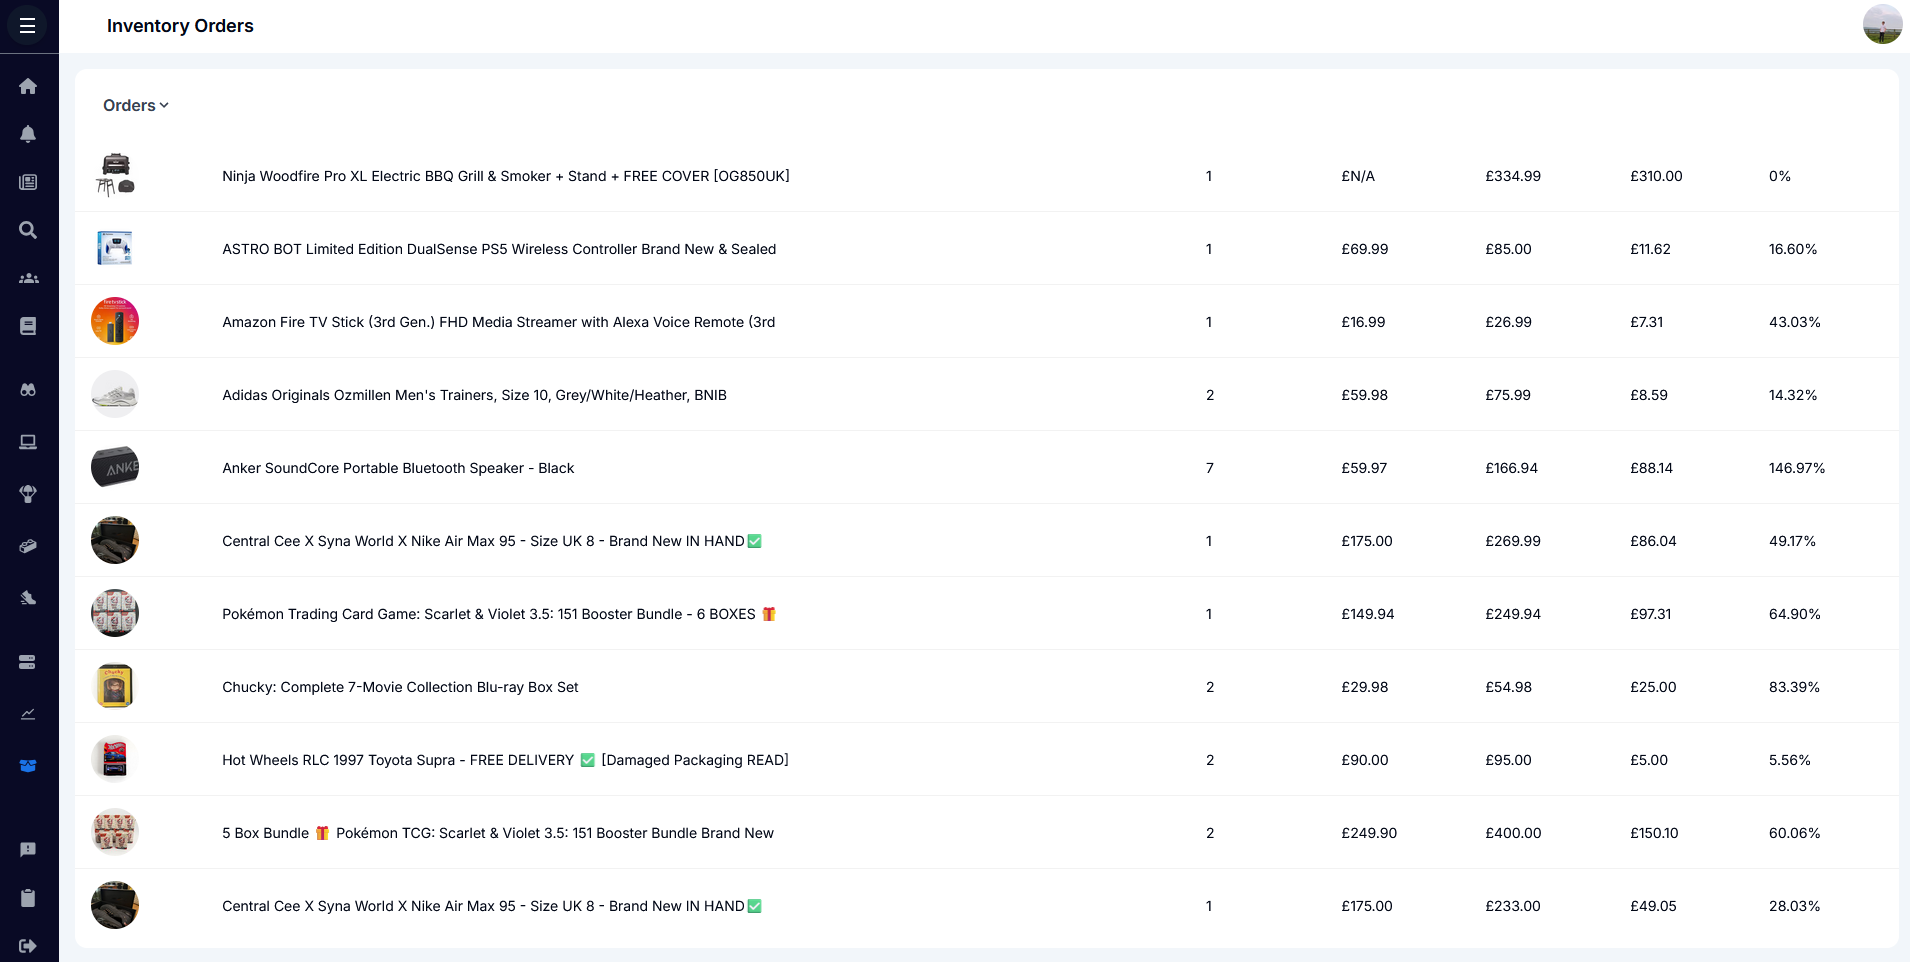Click the £7.31 Fire TV Stick profit

click(x=1647, y=322)
